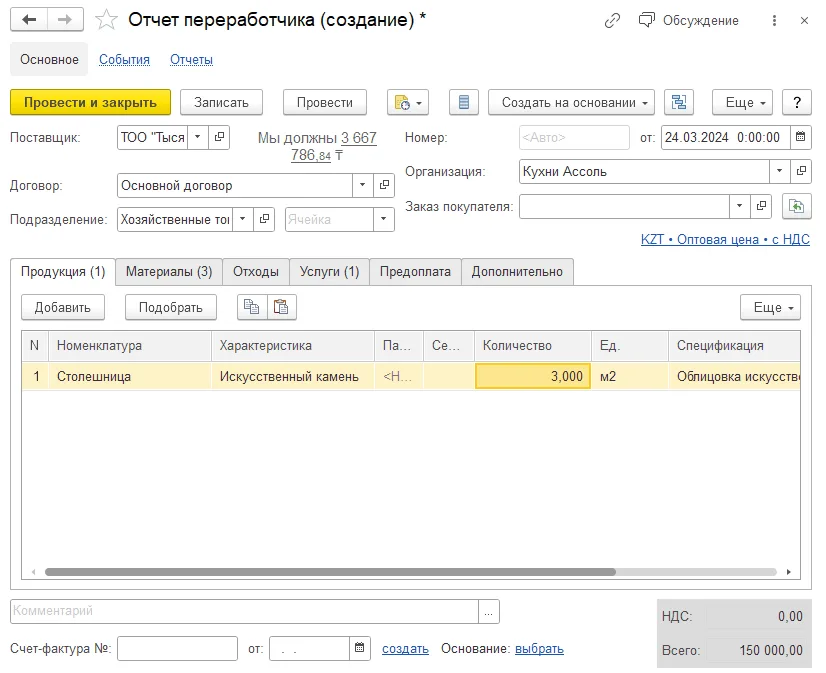This screenshot has height=673, width=826.
Task: Switch to the Предоплата tab
Action: pos(415,272)
